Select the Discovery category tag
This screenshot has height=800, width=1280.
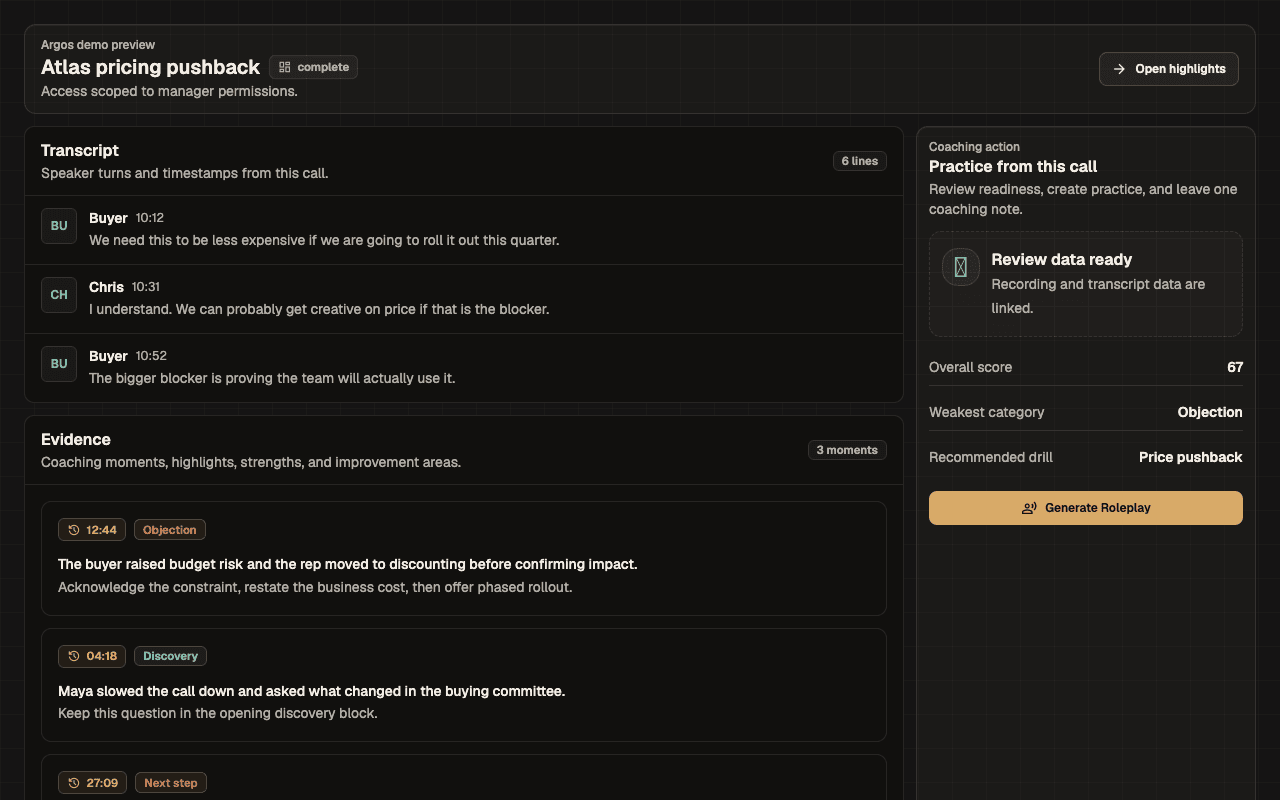click(x=170, y=656)
